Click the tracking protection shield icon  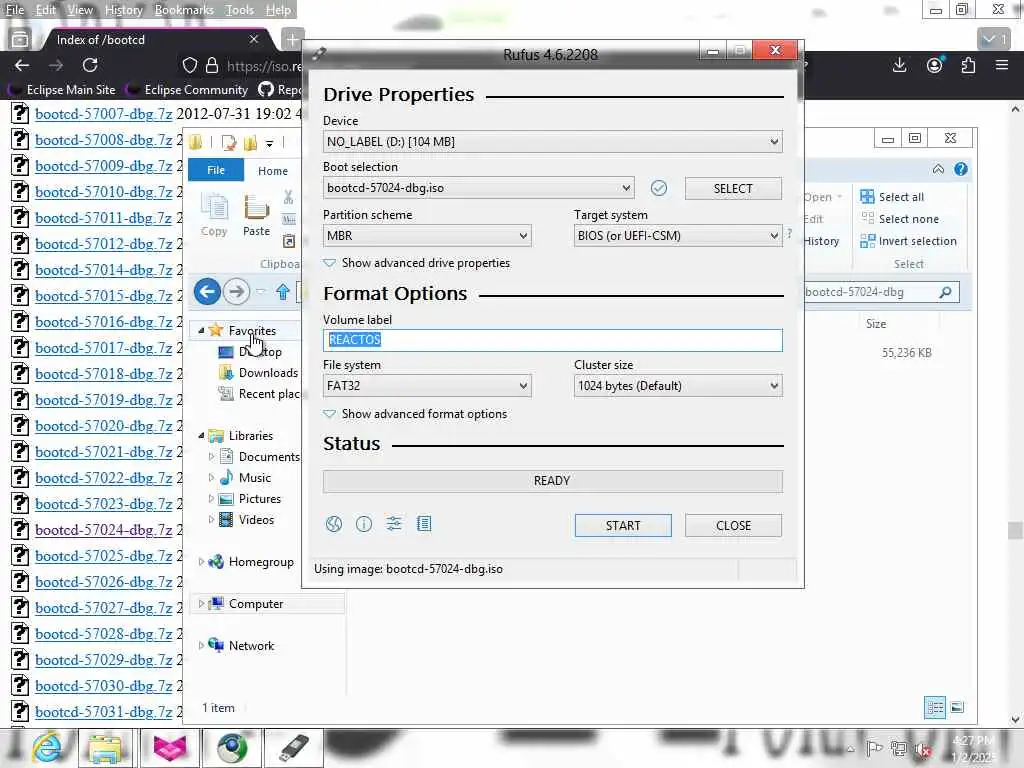click(189, 65)
